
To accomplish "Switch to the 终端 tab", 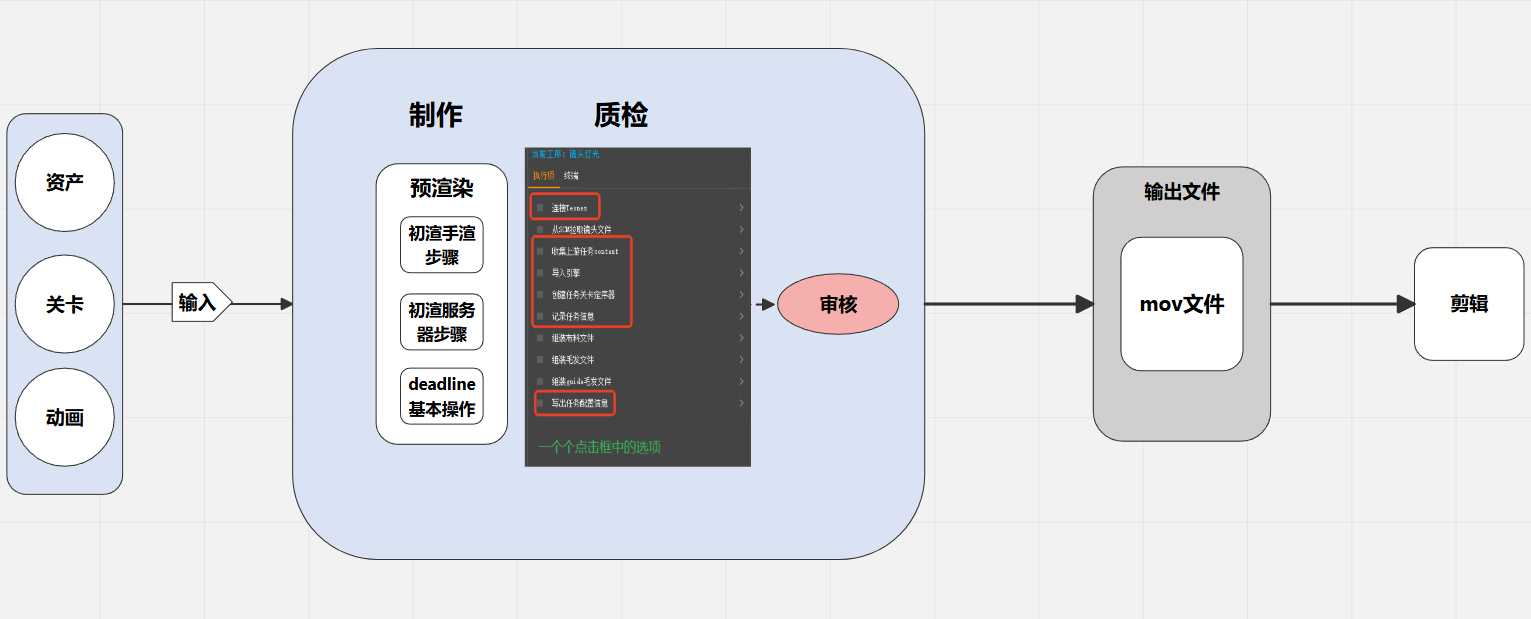I will (571, 176).
